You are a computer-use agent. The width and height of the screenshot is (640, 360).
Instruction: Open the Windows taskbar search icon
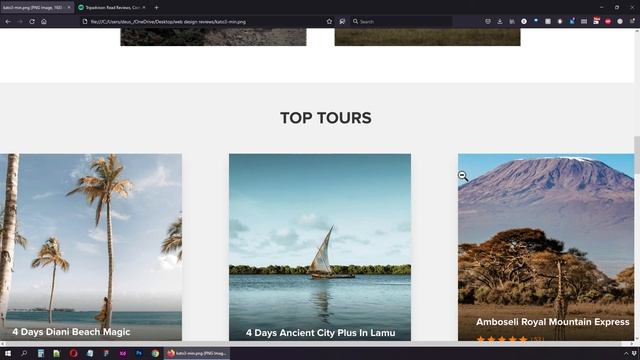click(x=24, y=353)
